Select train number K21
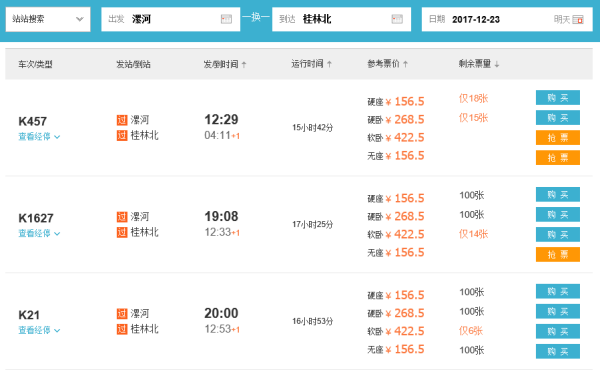600x378 pixels. click(x=29, y=315)
